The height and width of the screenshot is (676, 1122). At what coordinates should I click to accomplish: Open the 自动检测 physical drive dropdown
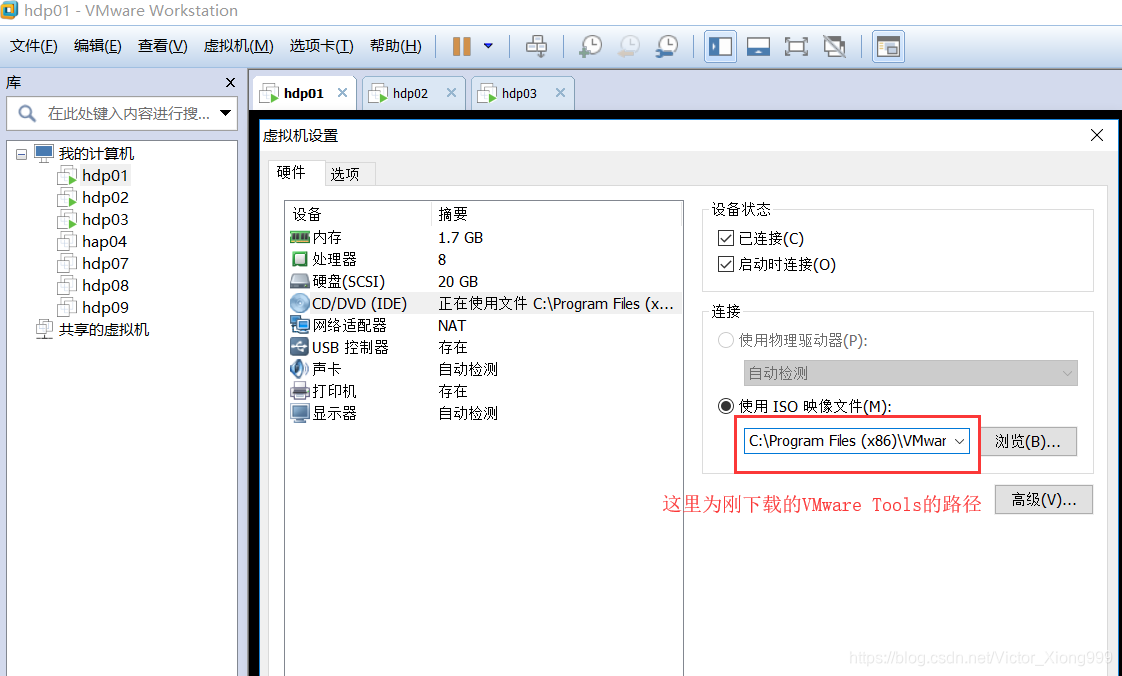[910, 373]
